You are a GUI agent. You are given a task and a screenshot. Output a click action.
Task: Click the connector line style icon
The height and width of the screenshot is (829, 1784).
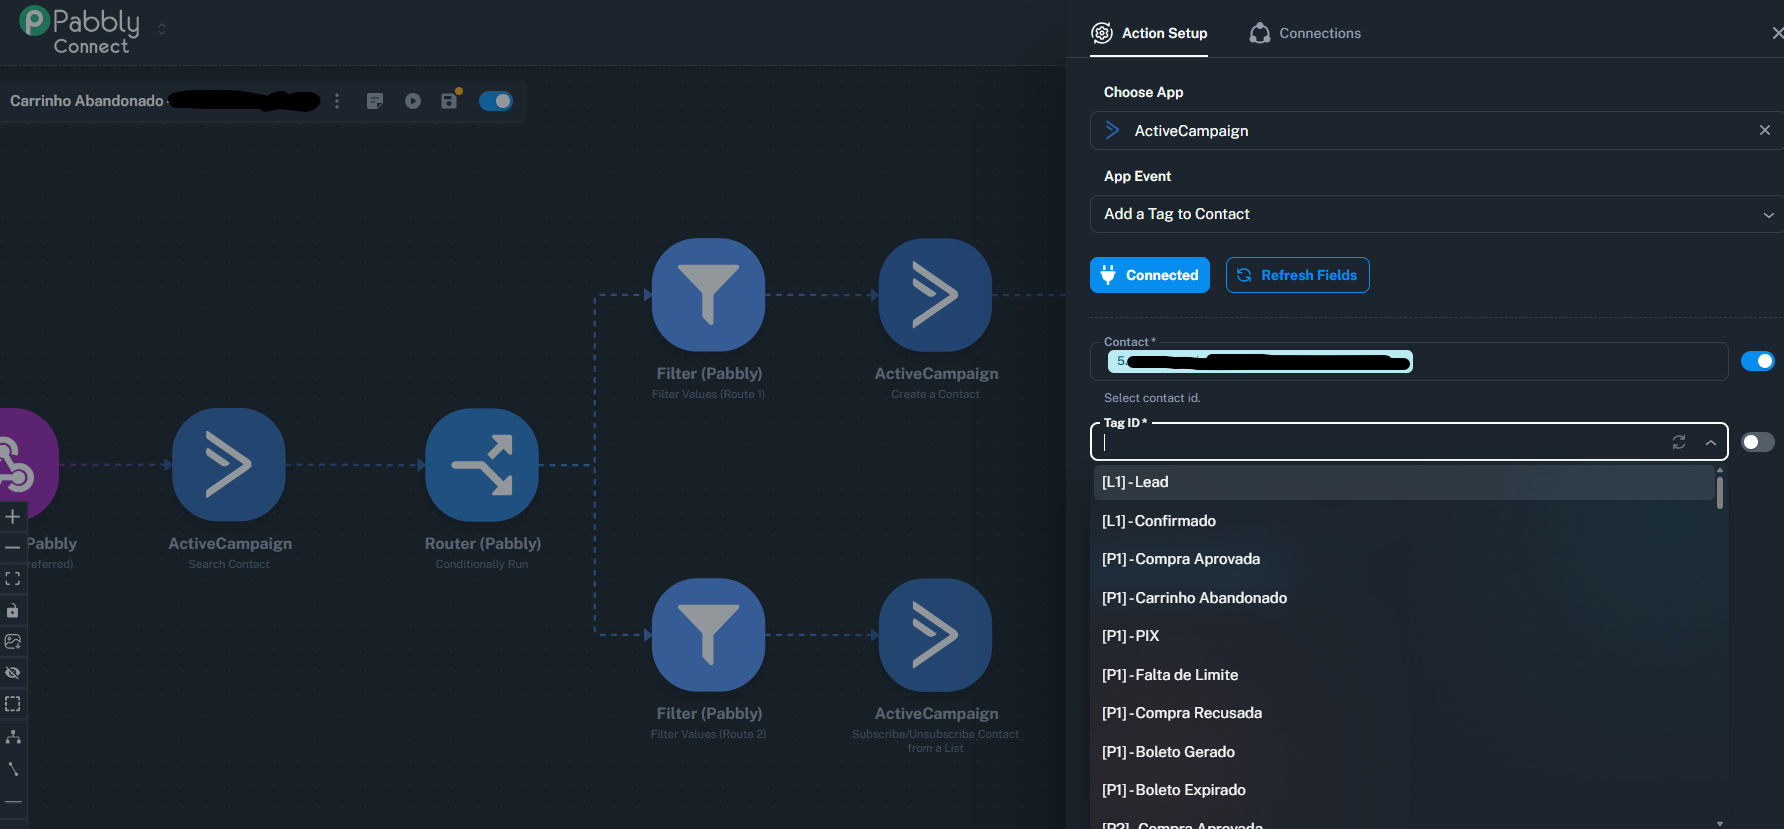pyautogui.click(x=13, y=769)
